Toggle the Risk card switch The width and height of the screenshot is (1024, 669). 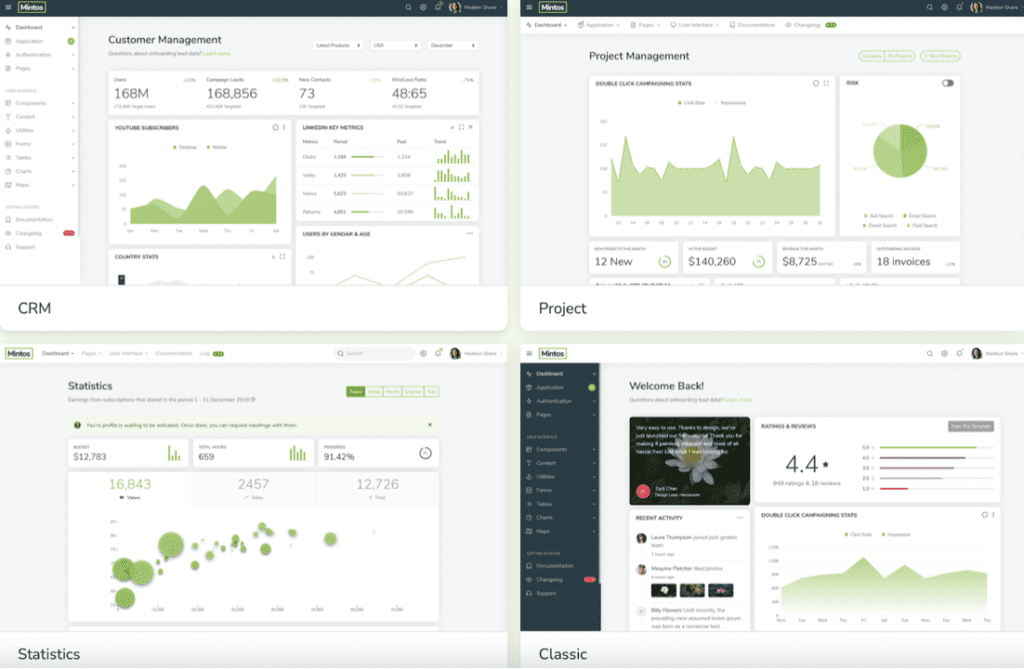pos(948,83)
